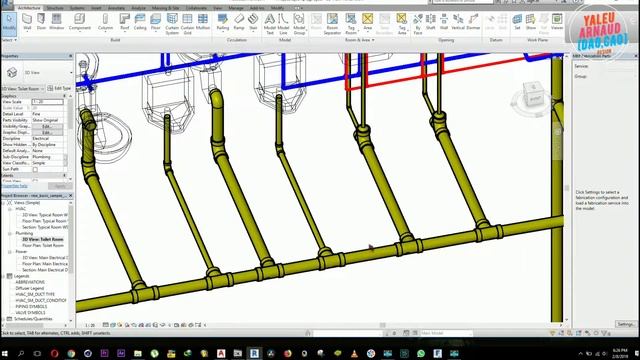This screenshot has height=360, width=640.
Task: Select the 3D View: Toilet Room item
Action: point(43,239)
